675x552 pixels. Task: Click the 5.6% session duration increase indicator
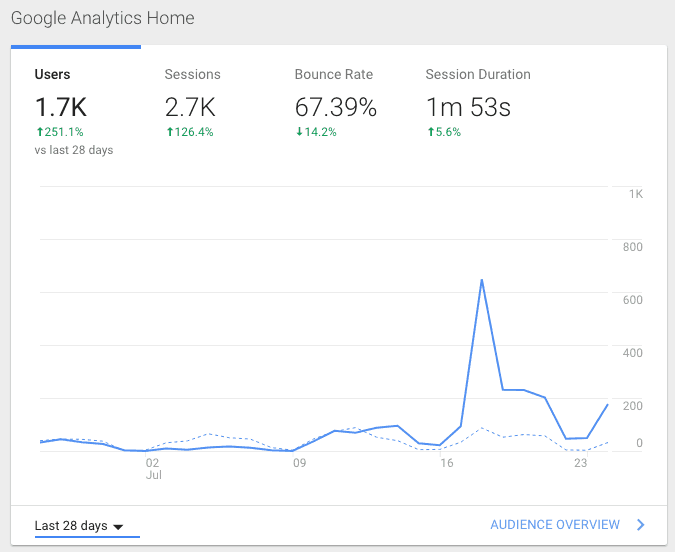click(x=444, y=132)
